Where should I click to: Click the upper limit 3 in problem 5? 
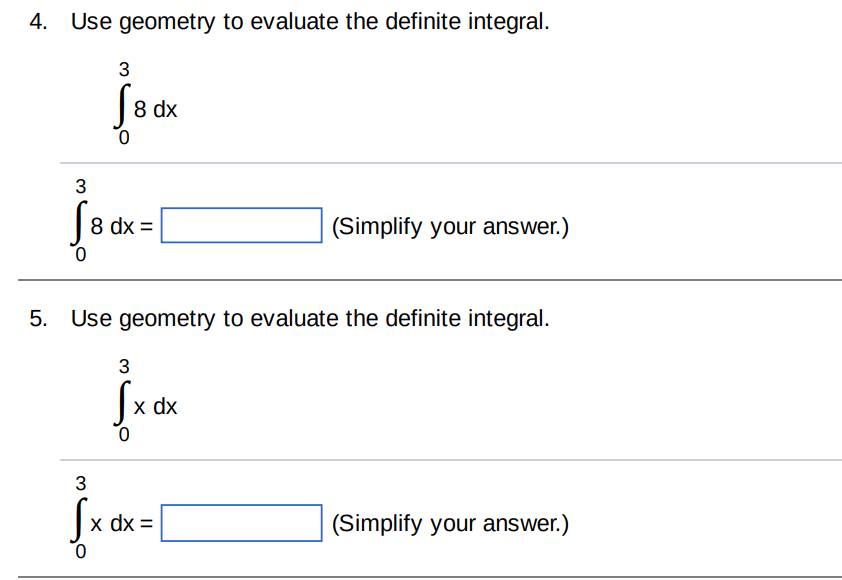[x=124, y=366]
